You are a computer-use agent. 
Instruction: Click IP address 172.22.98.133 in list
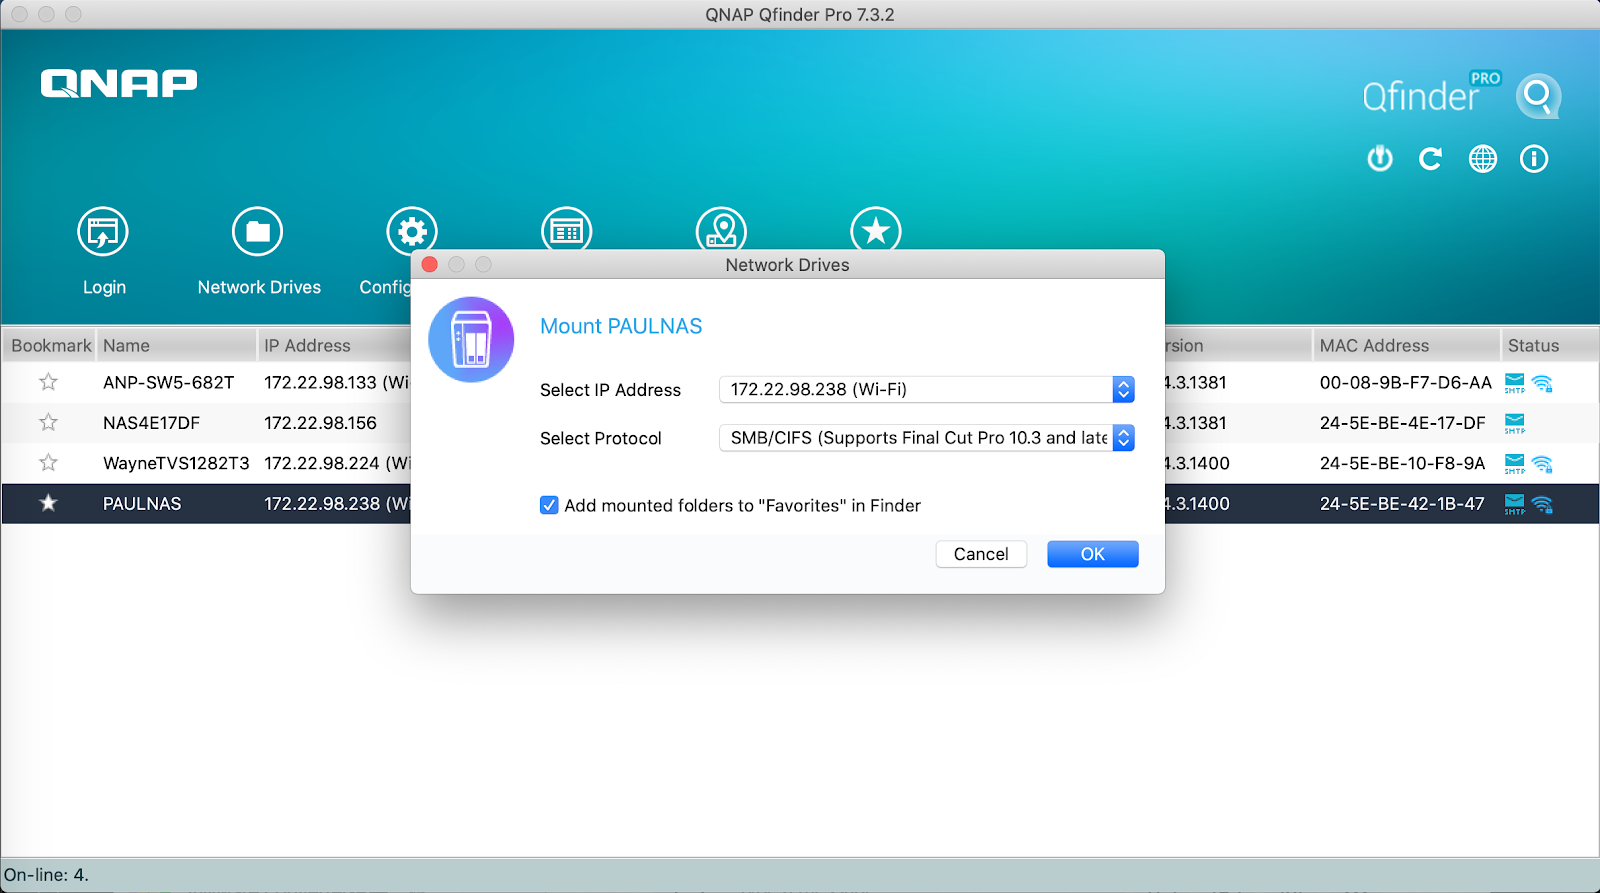[337, 382]
